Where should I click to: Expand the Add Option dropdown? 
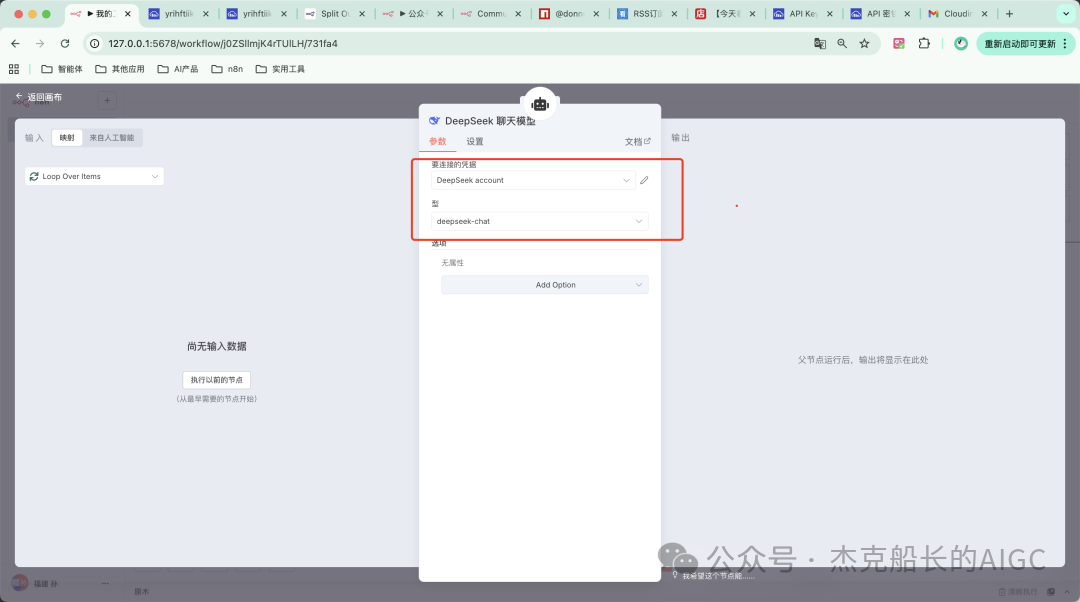point(544,285)
